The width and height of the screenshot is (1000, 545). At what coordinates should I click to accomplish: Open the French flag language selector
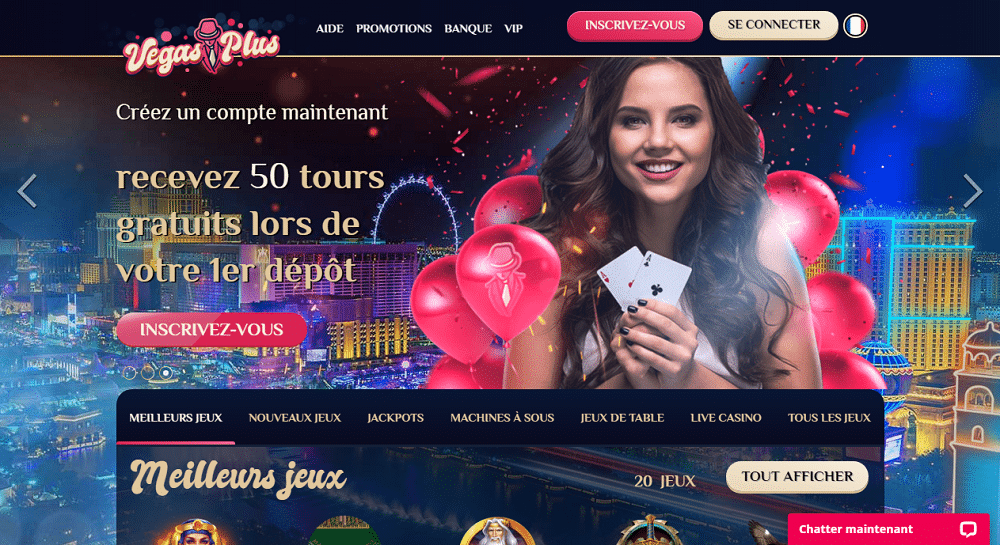pyautogui.click(x=855, y=26)
